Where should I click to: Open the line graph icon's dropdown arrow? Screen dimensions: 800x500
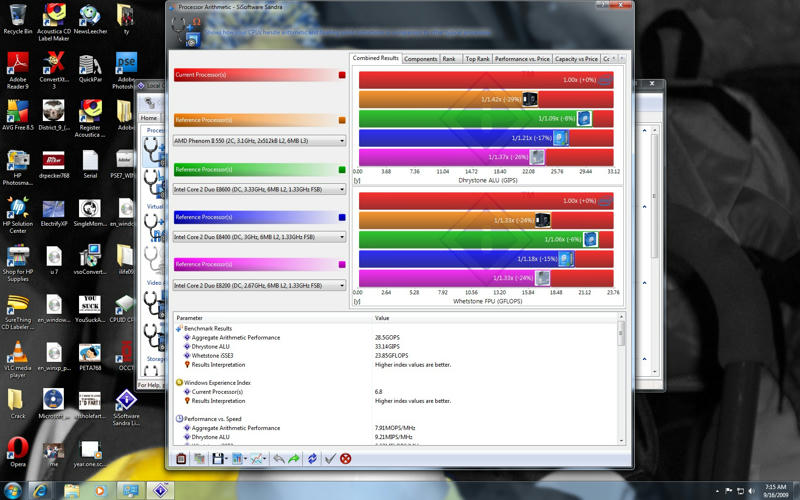(x=265, y=459)
